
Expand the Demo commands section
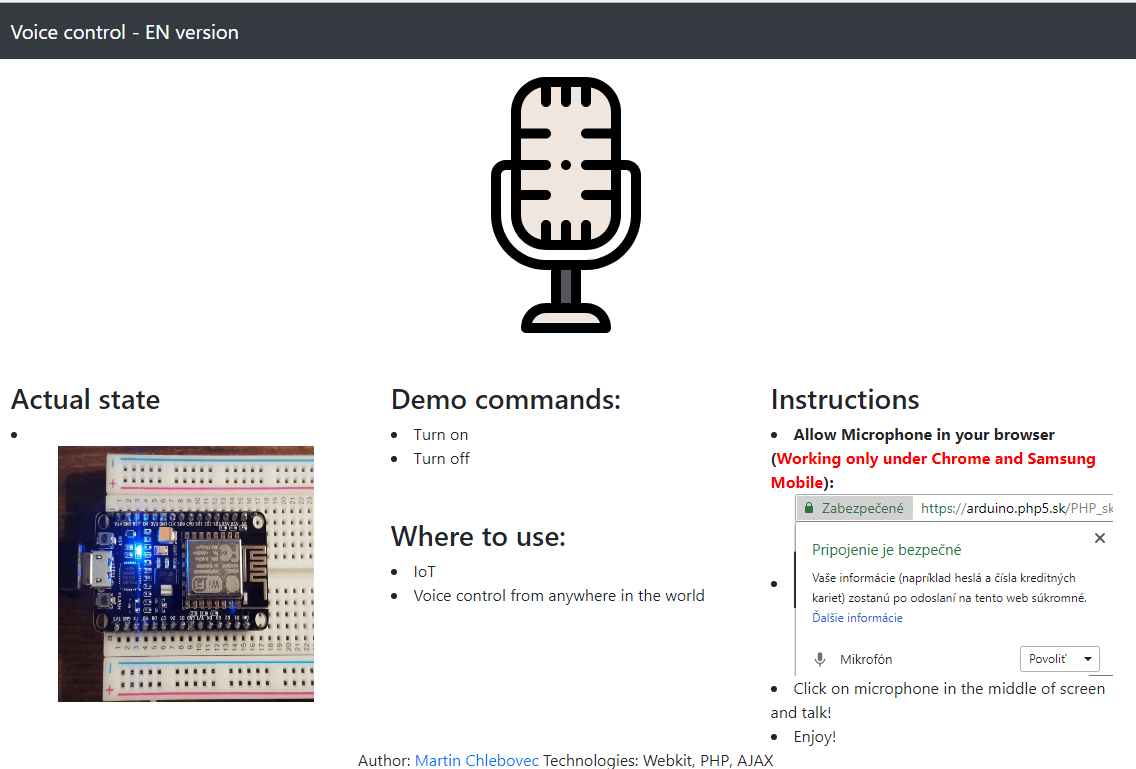point(506,399)
